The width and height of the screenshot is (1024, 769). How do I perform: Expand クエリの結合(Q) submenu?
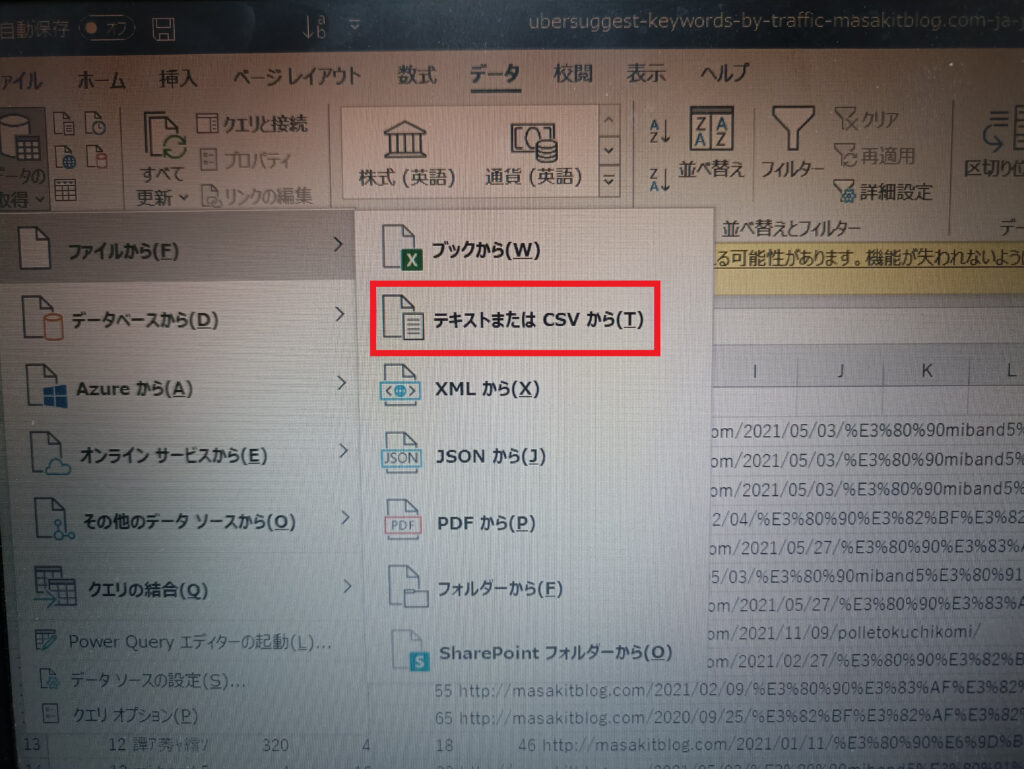[193, 589]
